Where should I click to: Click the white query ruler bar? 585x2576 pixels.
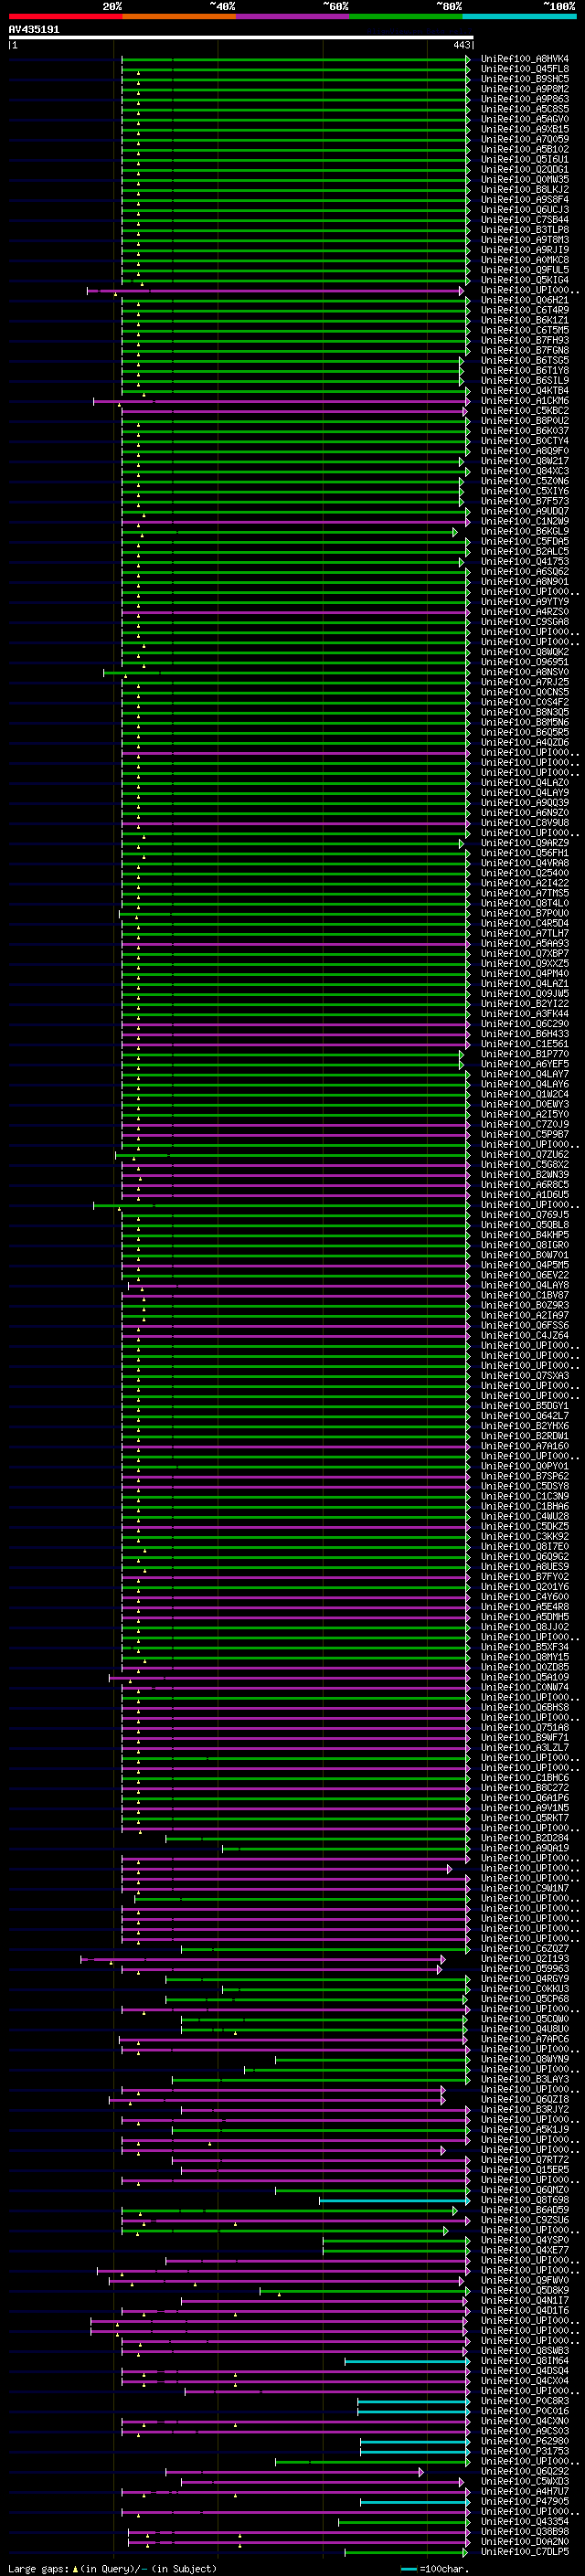click(241, 38)
